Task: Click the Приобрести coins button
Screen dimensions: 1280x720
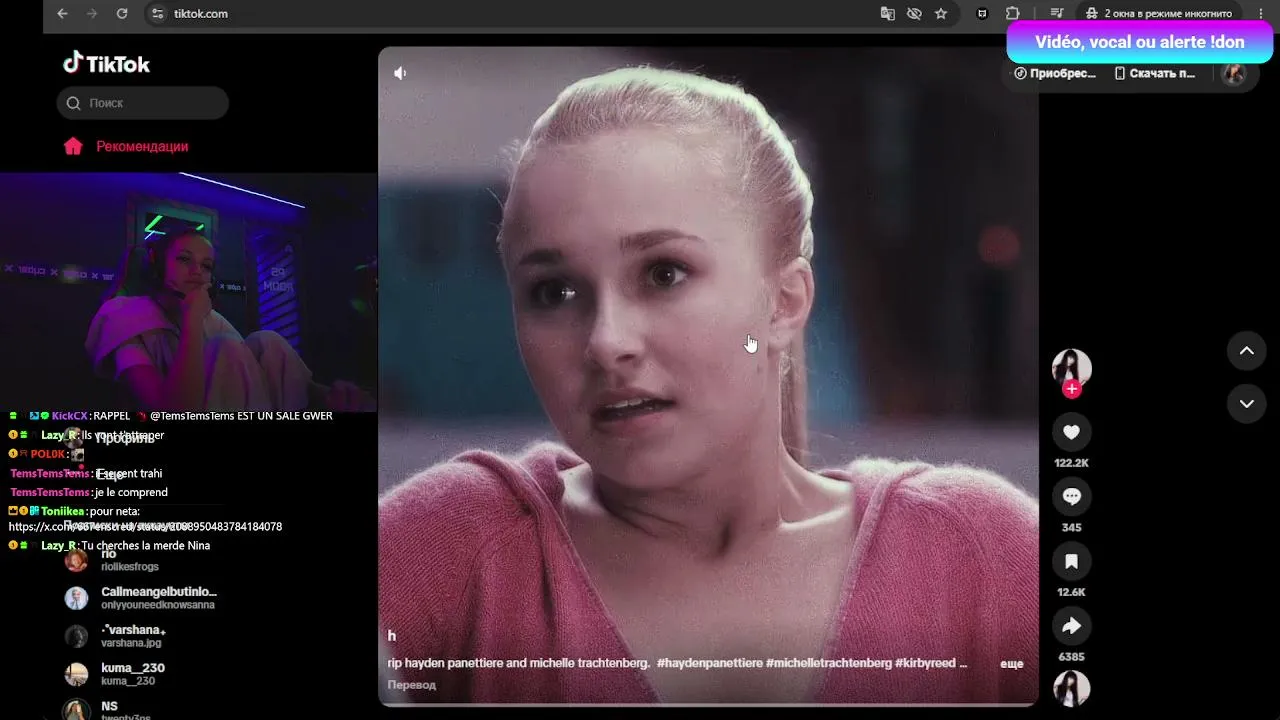Action: (x=1055, y=73)
